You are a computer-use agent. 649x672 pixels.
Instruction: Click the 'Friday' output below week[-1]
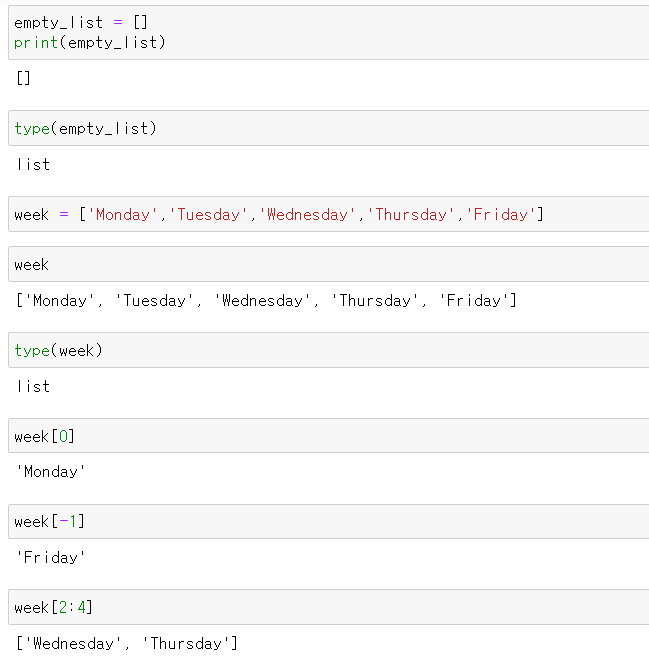[51, 558]
